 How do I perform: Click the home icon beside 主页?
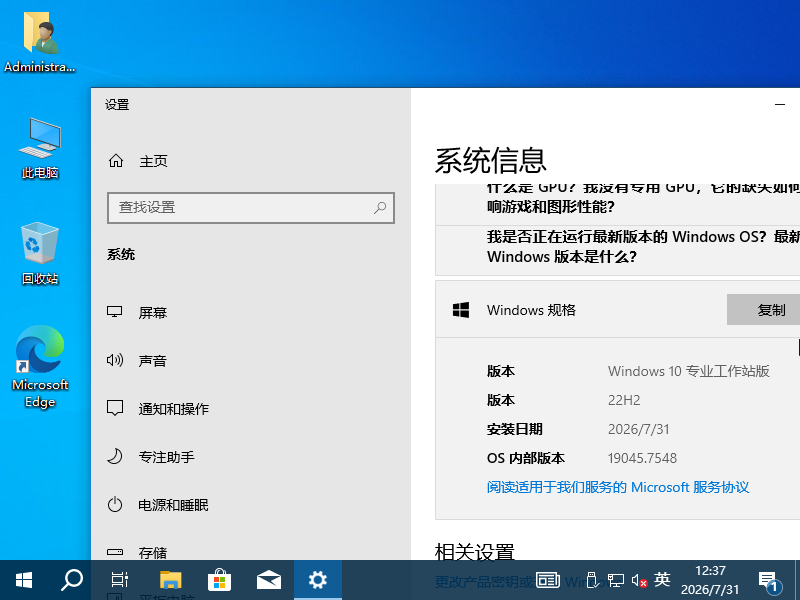tap(116, 161)
